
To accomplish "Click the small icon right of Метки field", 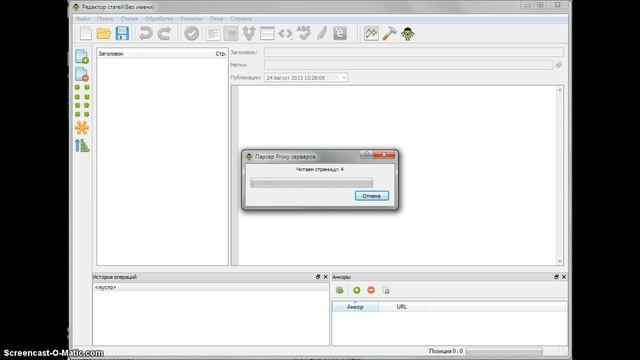I will 558,65.
